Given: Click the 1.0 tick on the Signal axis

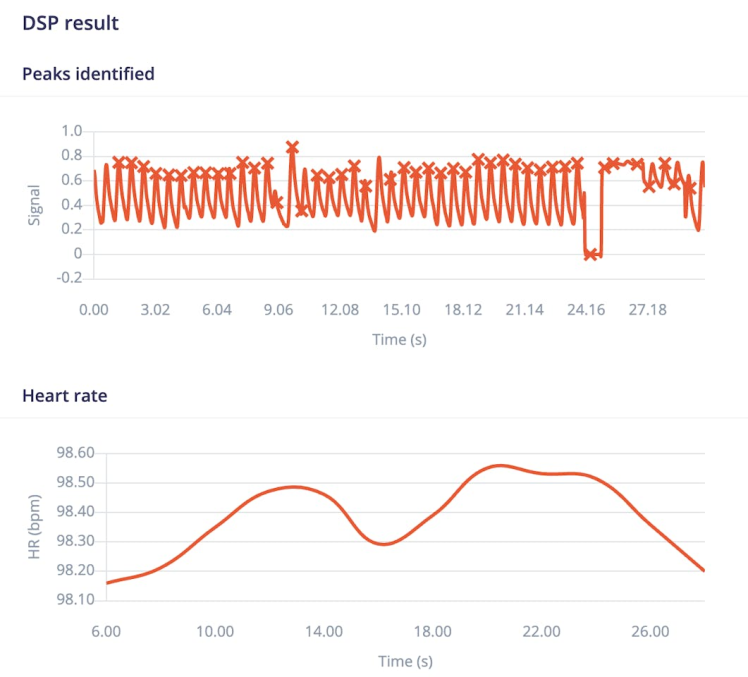Looking at the screenshot, I should [71, 131].
